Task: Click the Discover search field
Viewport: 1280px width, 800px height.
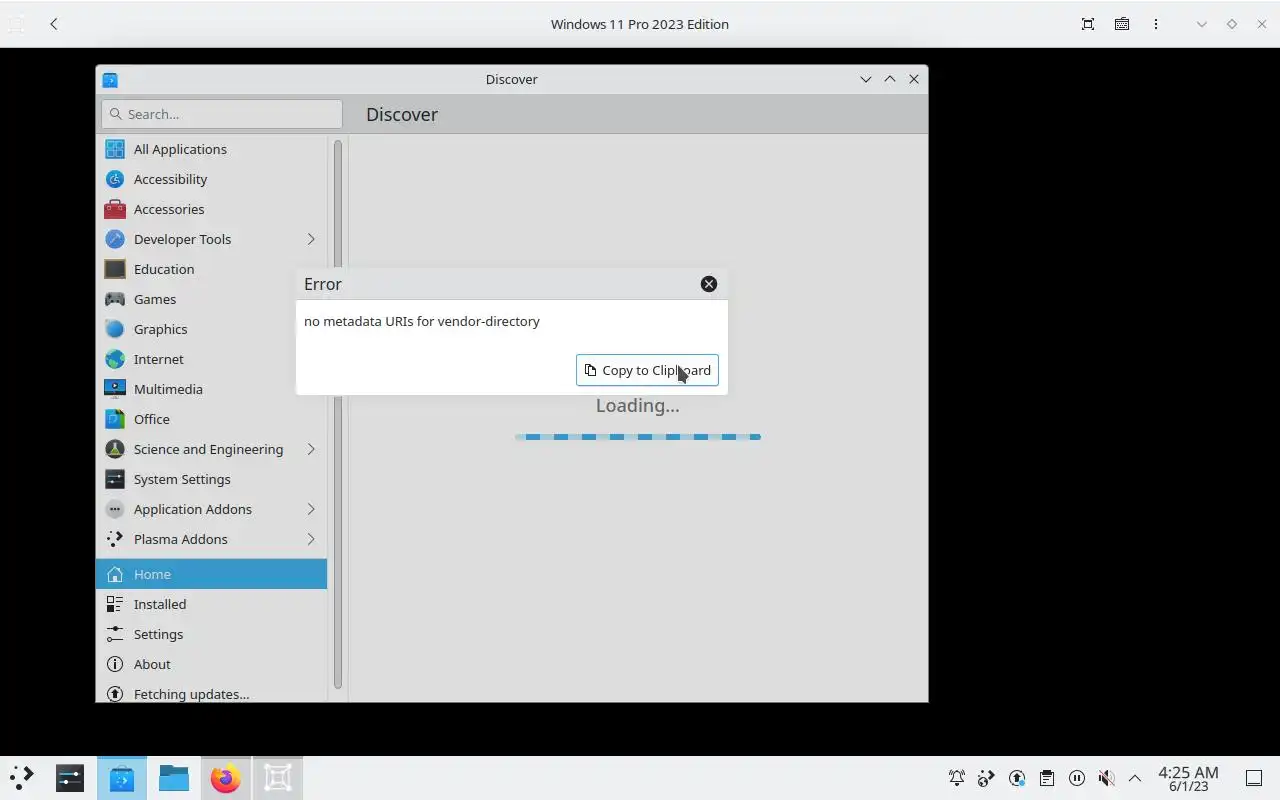Action: click(222, 114)
